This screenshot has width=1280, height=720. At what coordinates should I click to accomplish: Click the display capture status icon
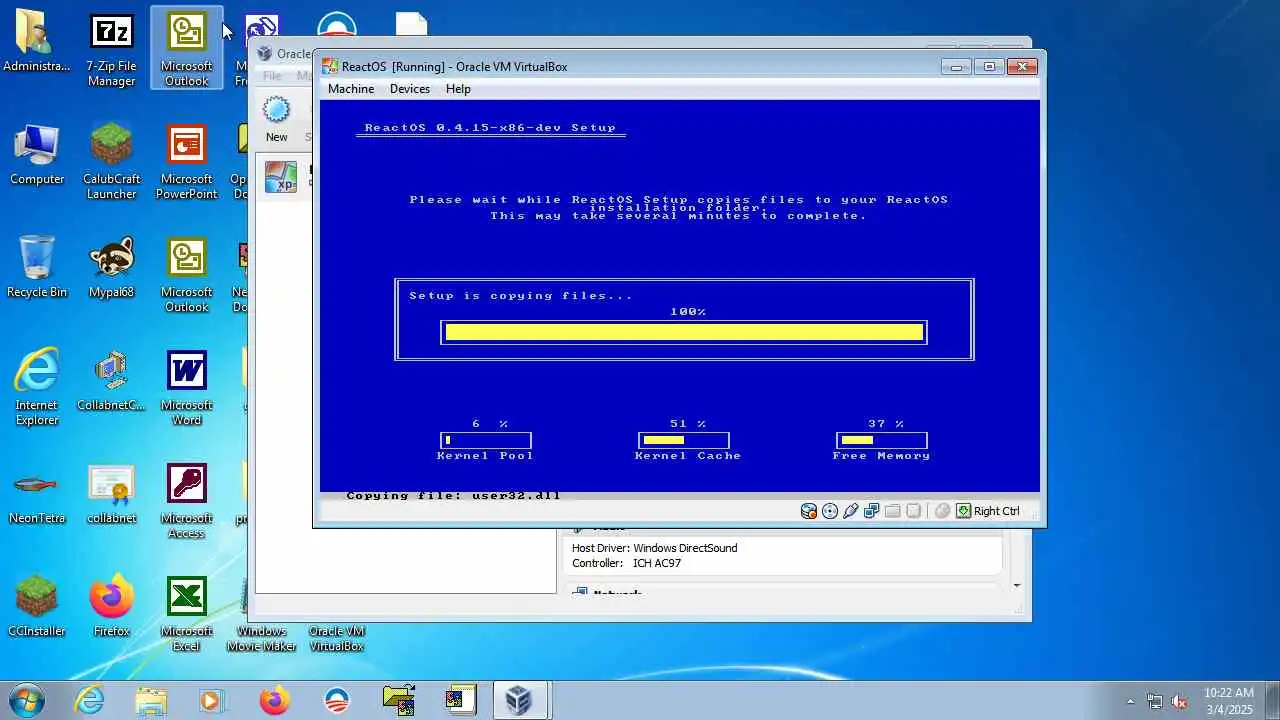(x=914, y=511)
